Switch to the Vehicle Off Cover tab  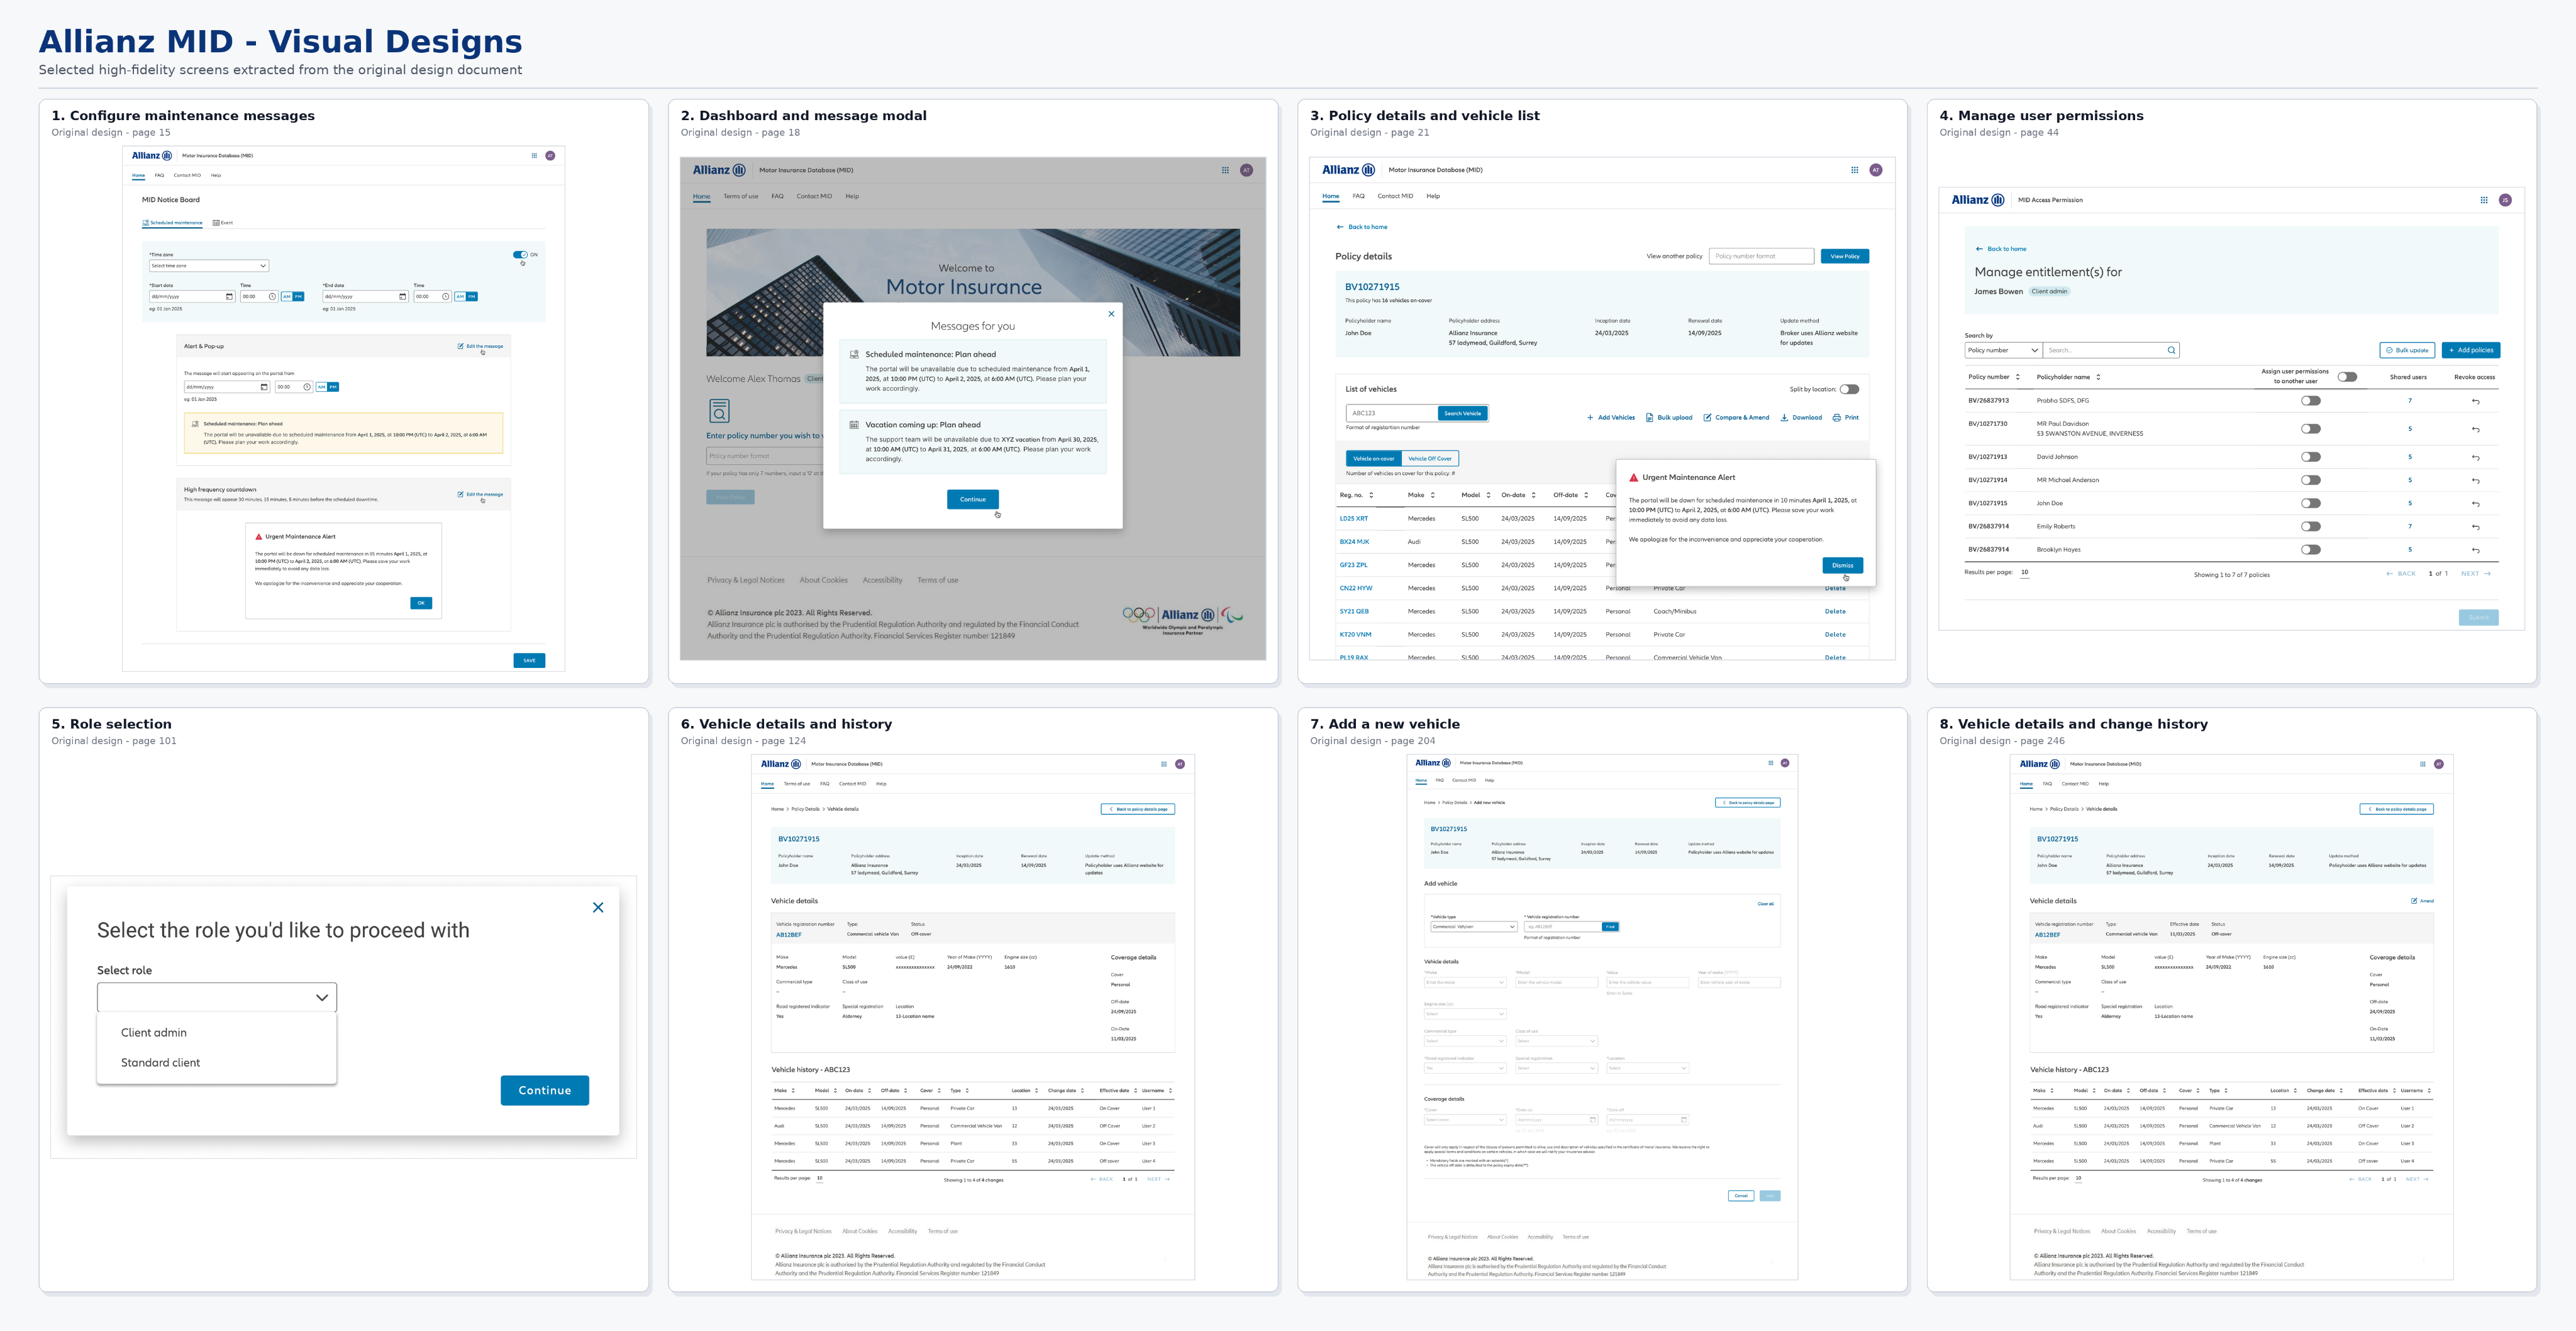tap(1430, 459)
